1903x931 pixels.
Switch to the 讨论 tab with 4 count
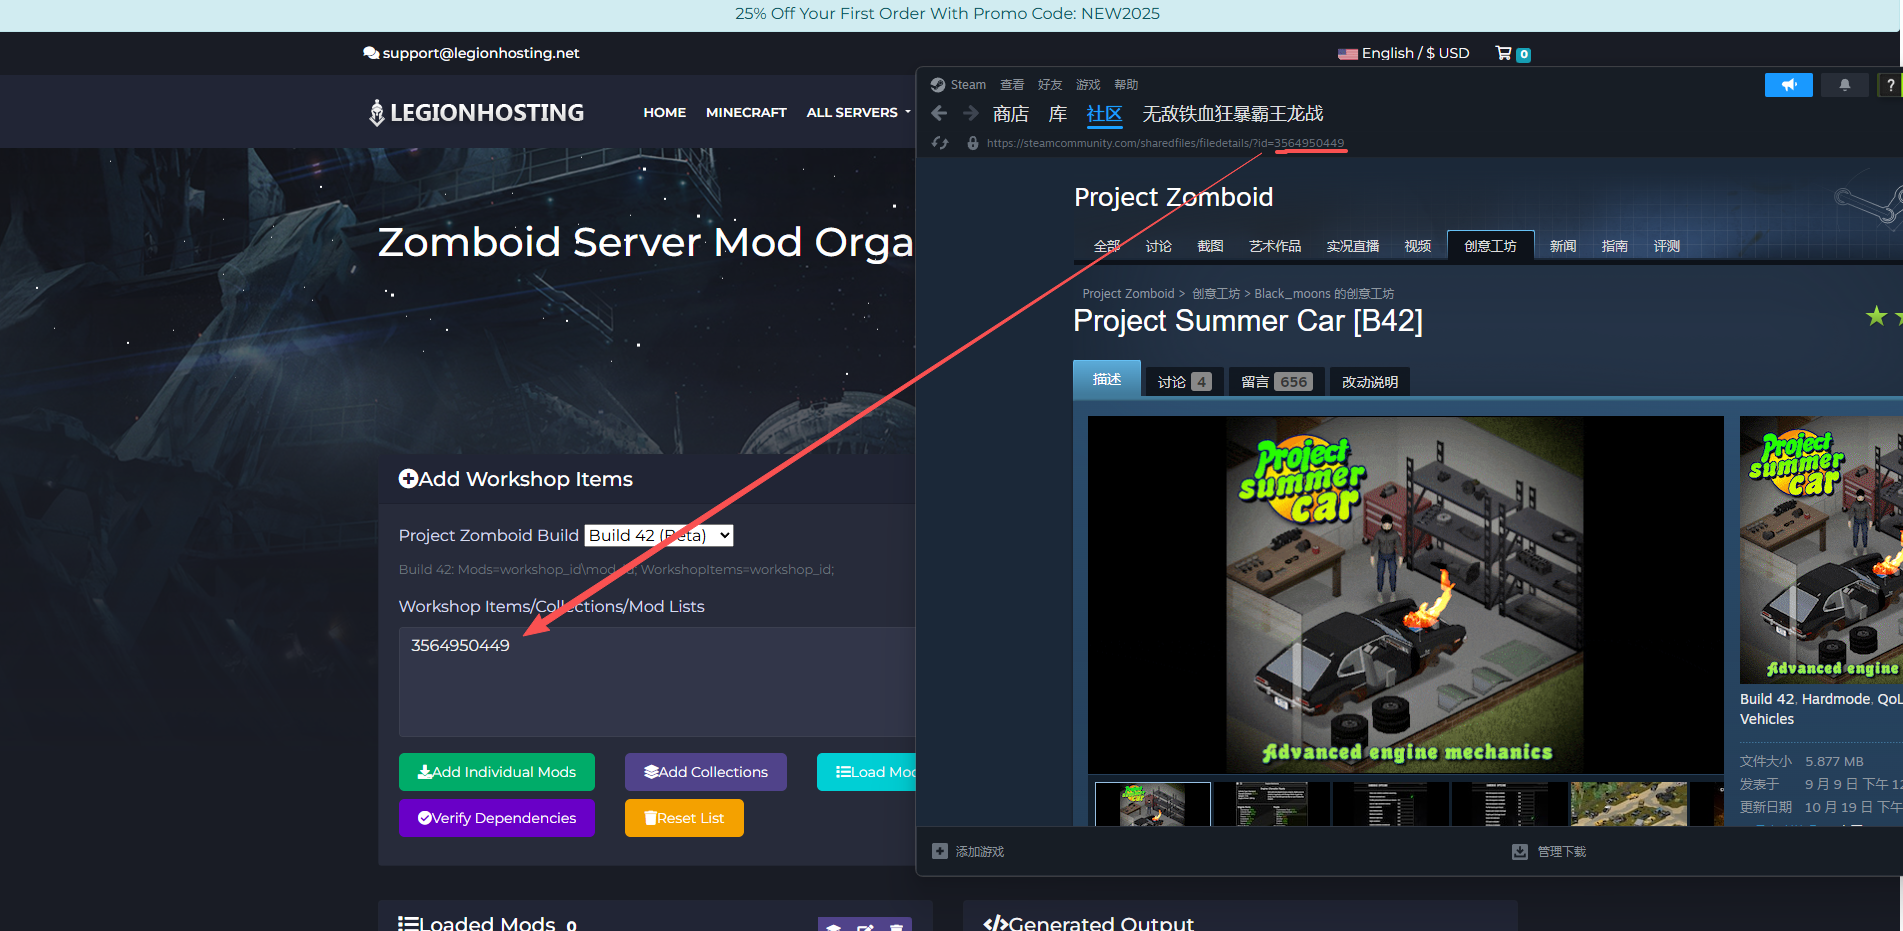[x=1183, y=382]
